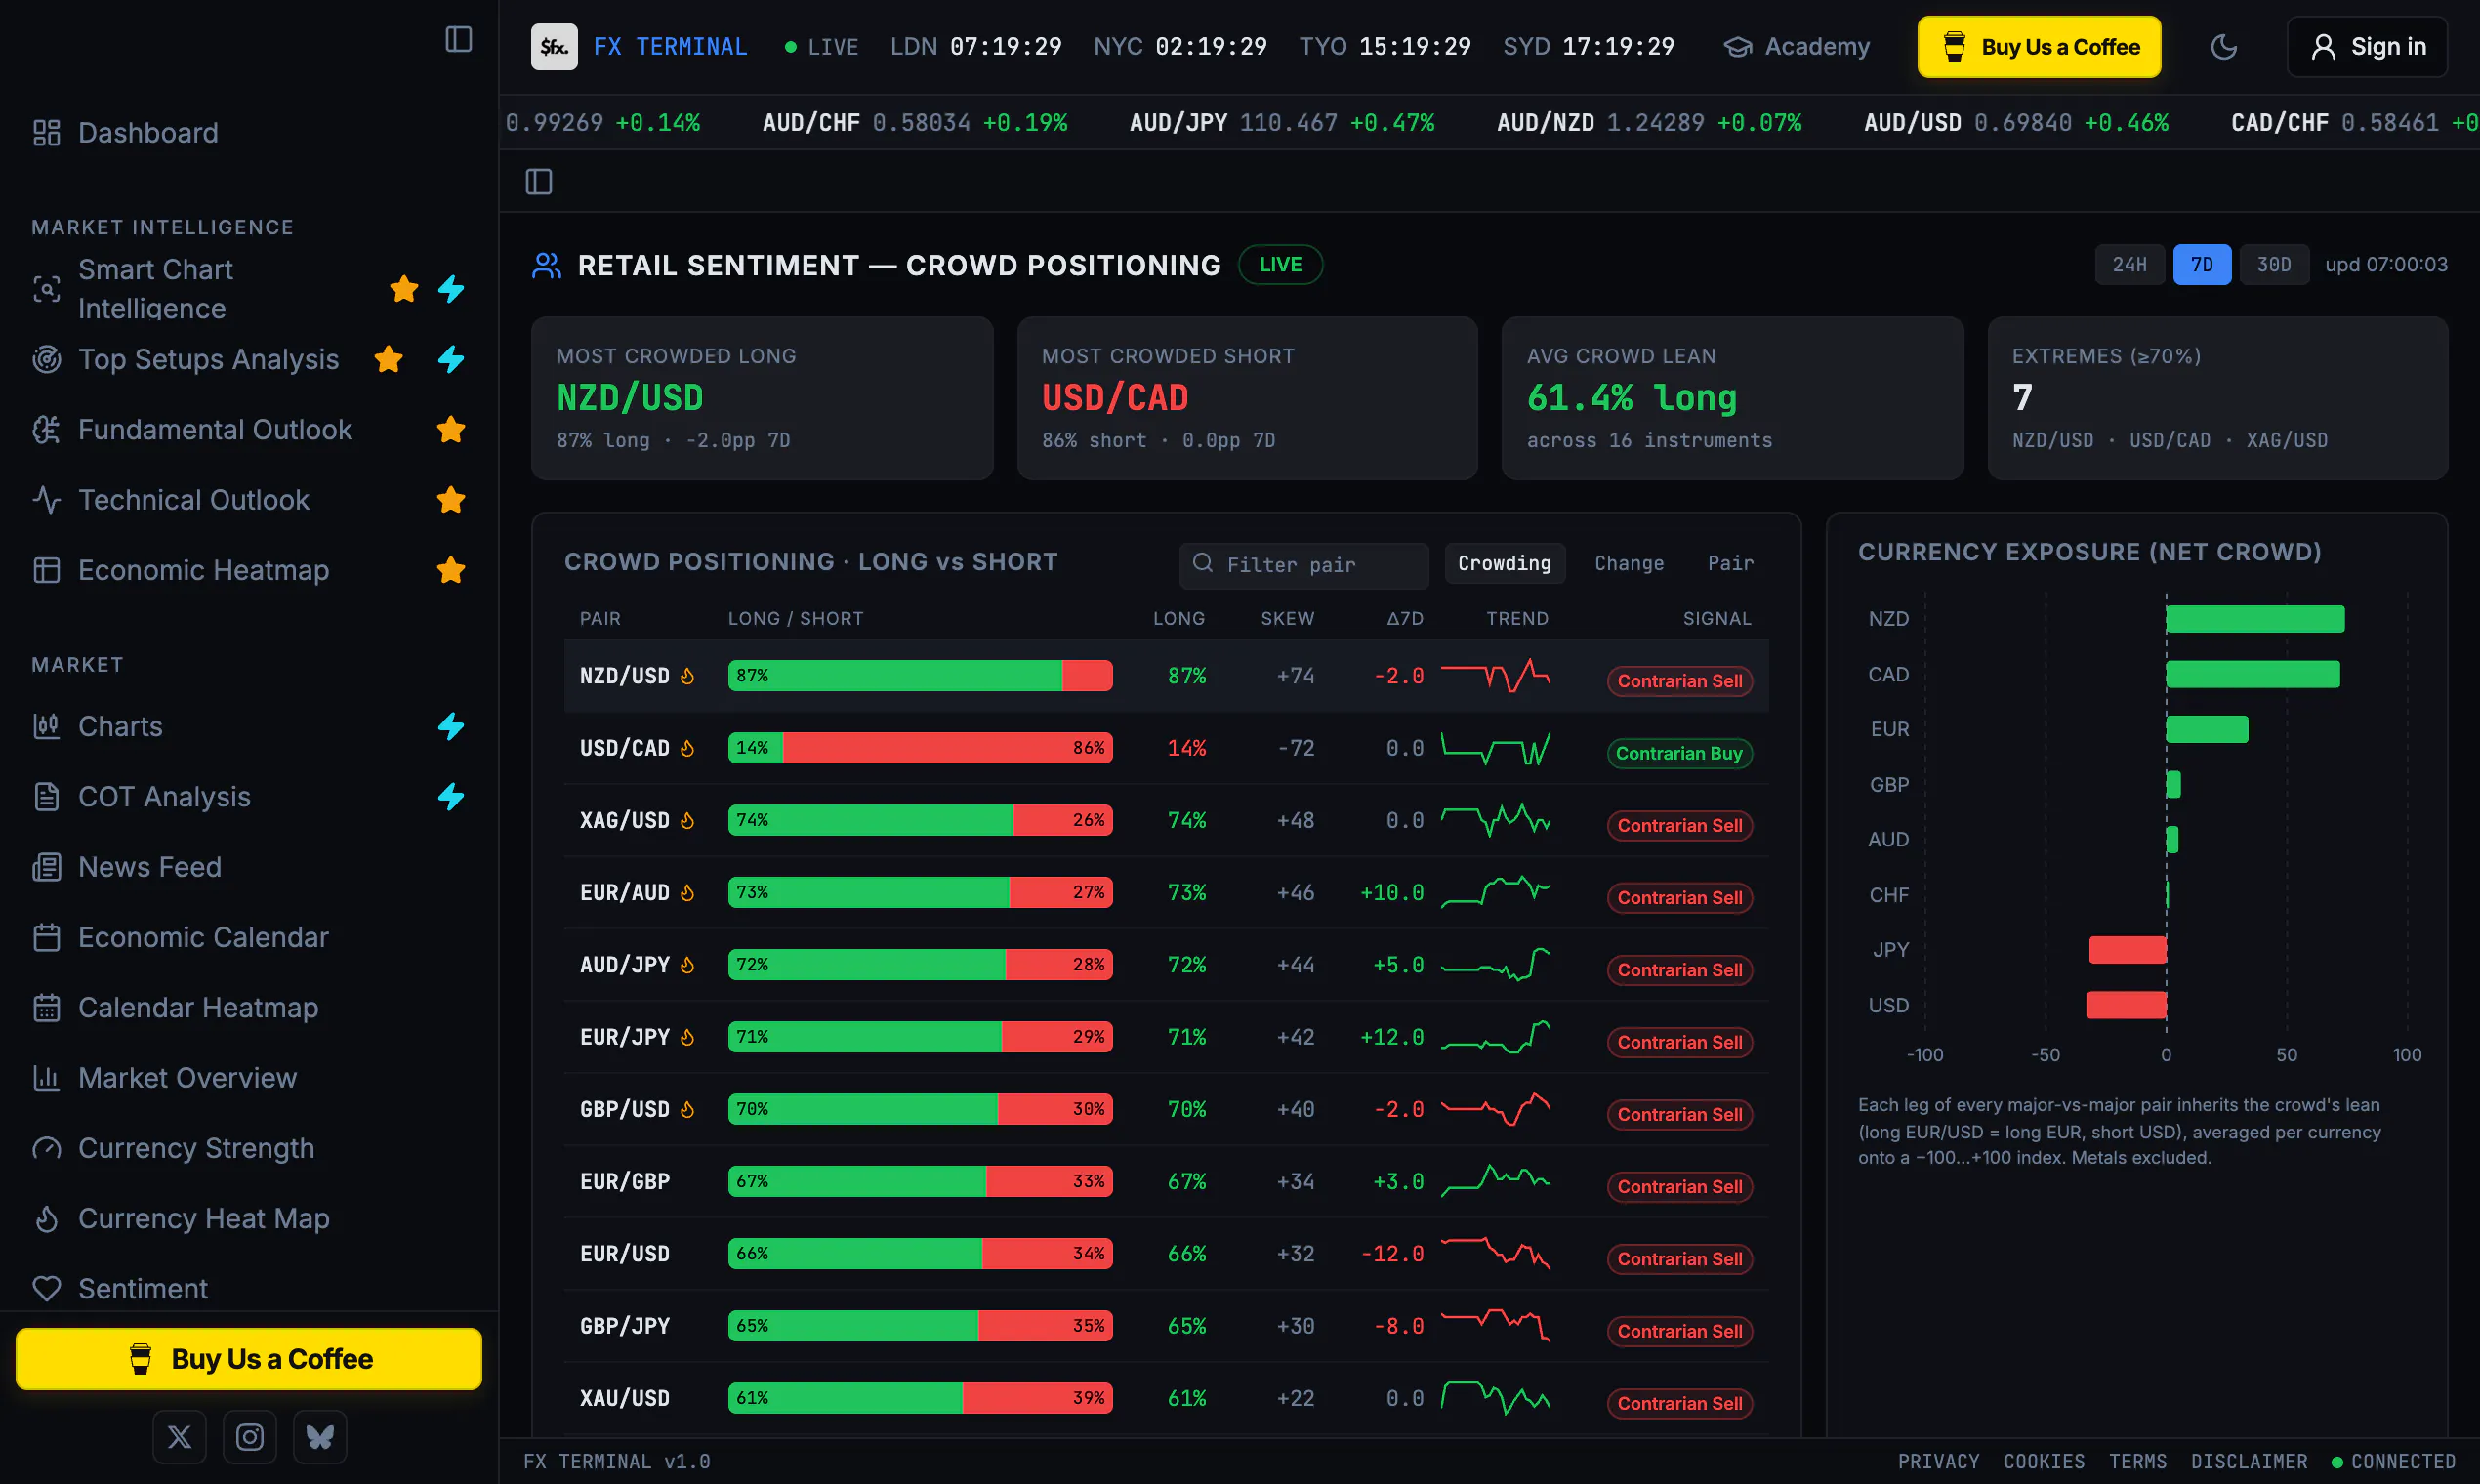The image size is (2480, 1484).
Task: Click the Filter pair search field
Action: (x=1303, y=565)
